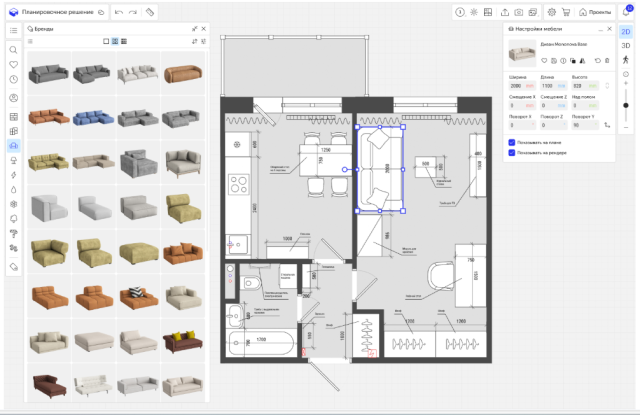Switch to 2D view tab

626,31
